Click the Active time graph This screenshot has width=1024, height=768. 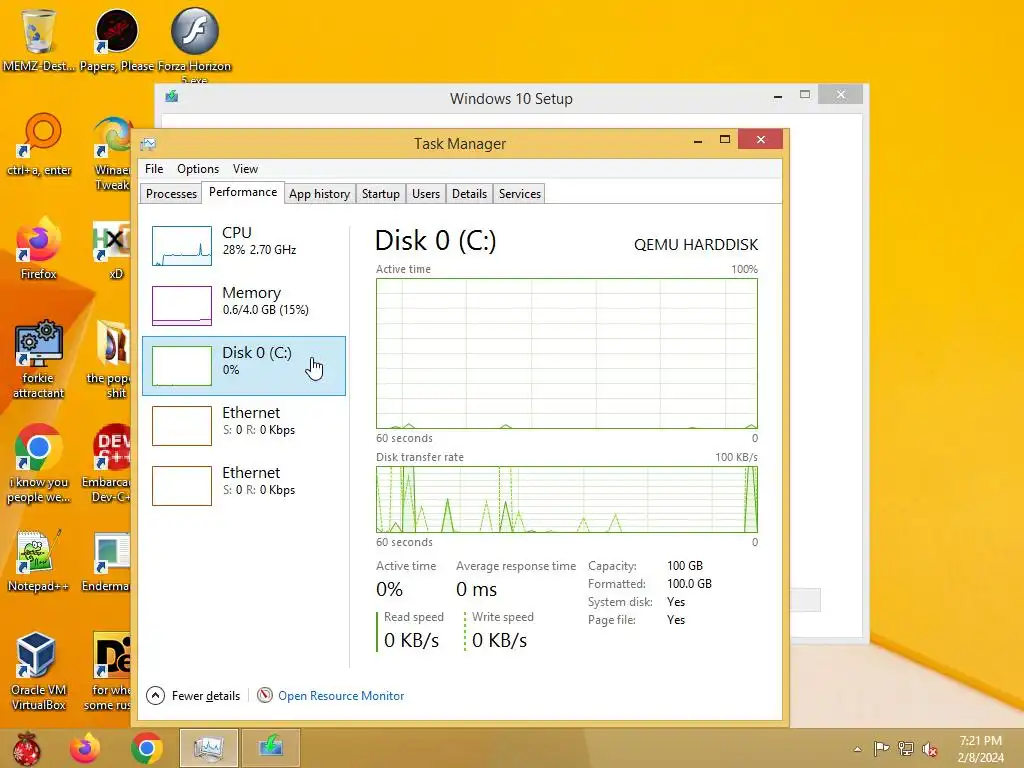(x=567, y=353)
